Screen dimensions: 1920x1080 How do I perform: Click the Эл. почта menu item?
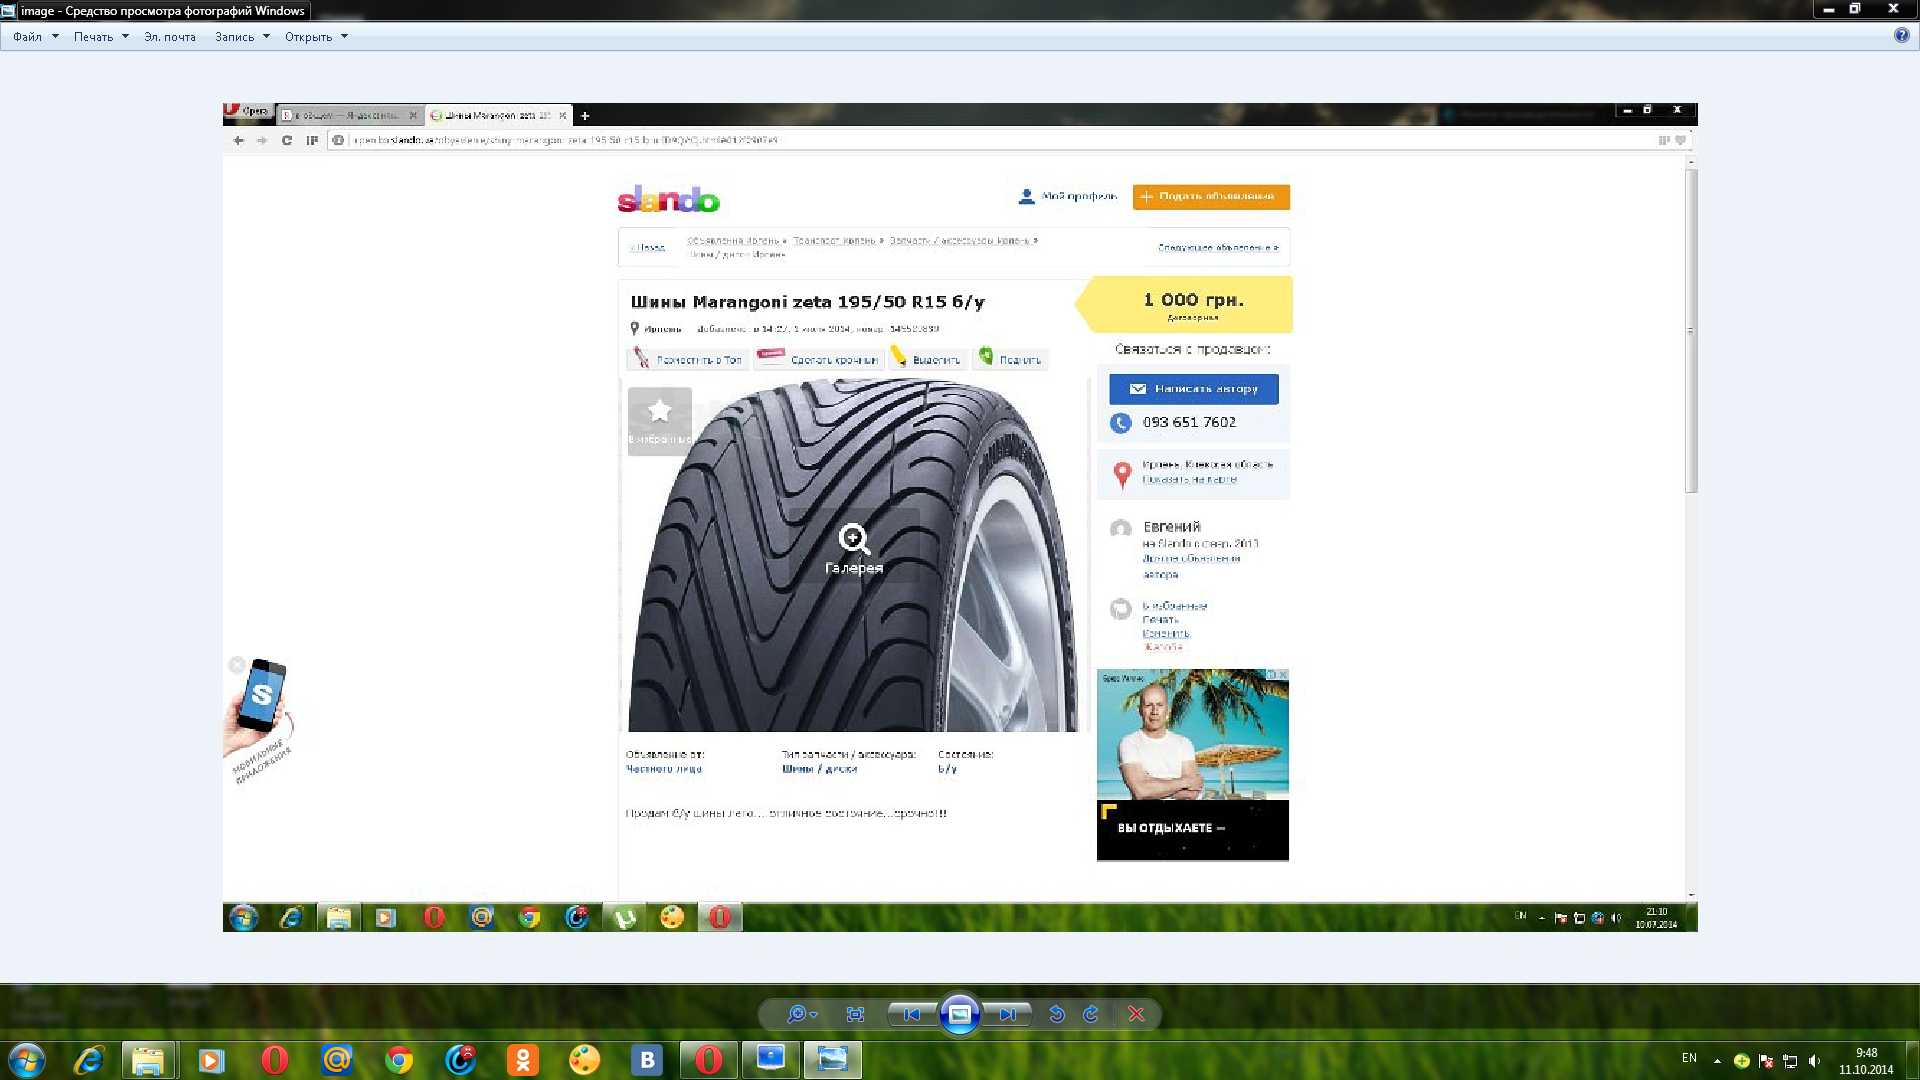click(170, 37)
